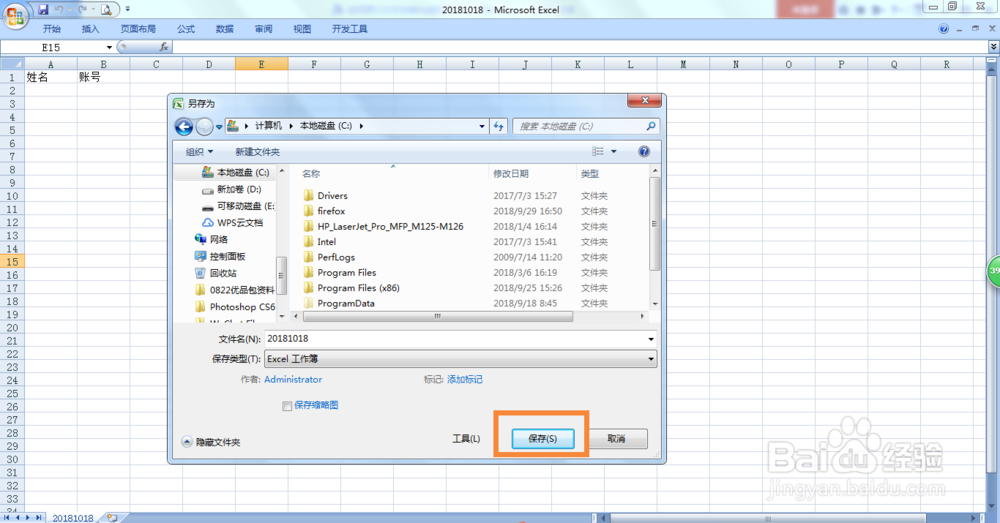
Task: Click the search magnifier icon in dialog
Action: point(651,126)
